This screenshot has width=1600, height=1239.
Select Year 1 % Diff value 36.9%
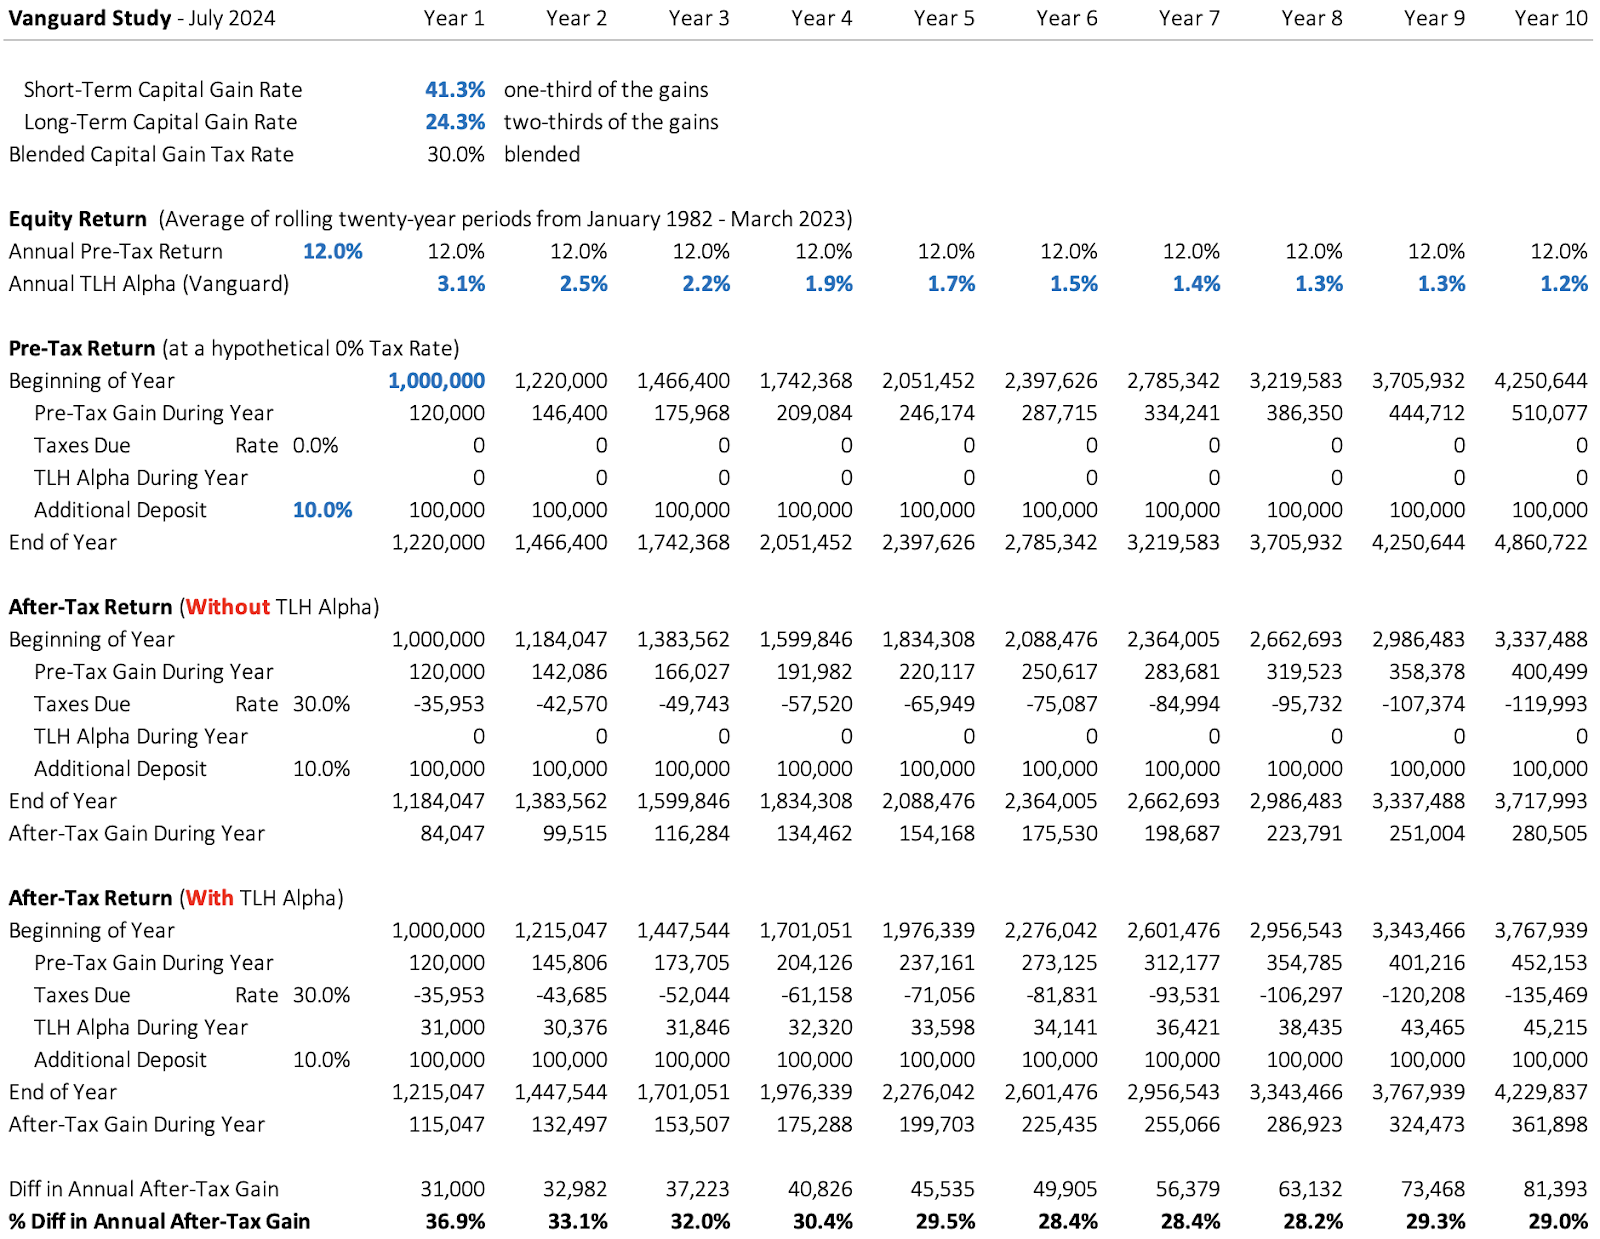455,1222
